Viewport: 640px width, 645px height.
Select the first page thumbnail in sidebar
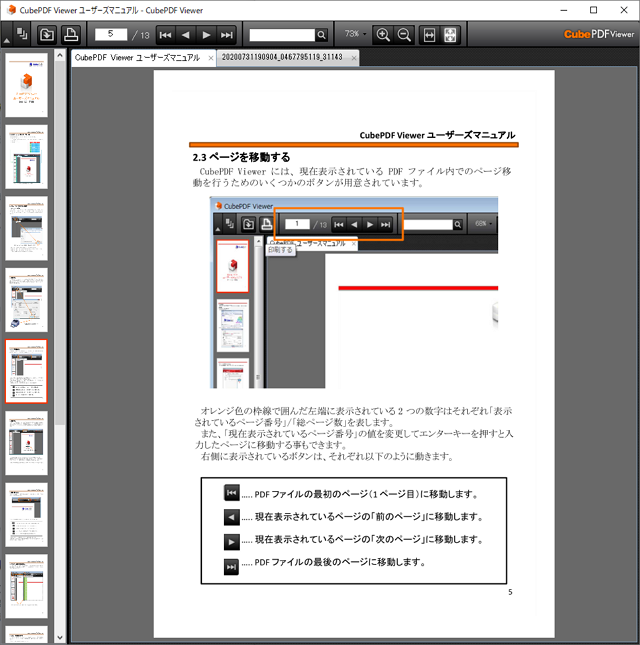click(x=25, y=83)
